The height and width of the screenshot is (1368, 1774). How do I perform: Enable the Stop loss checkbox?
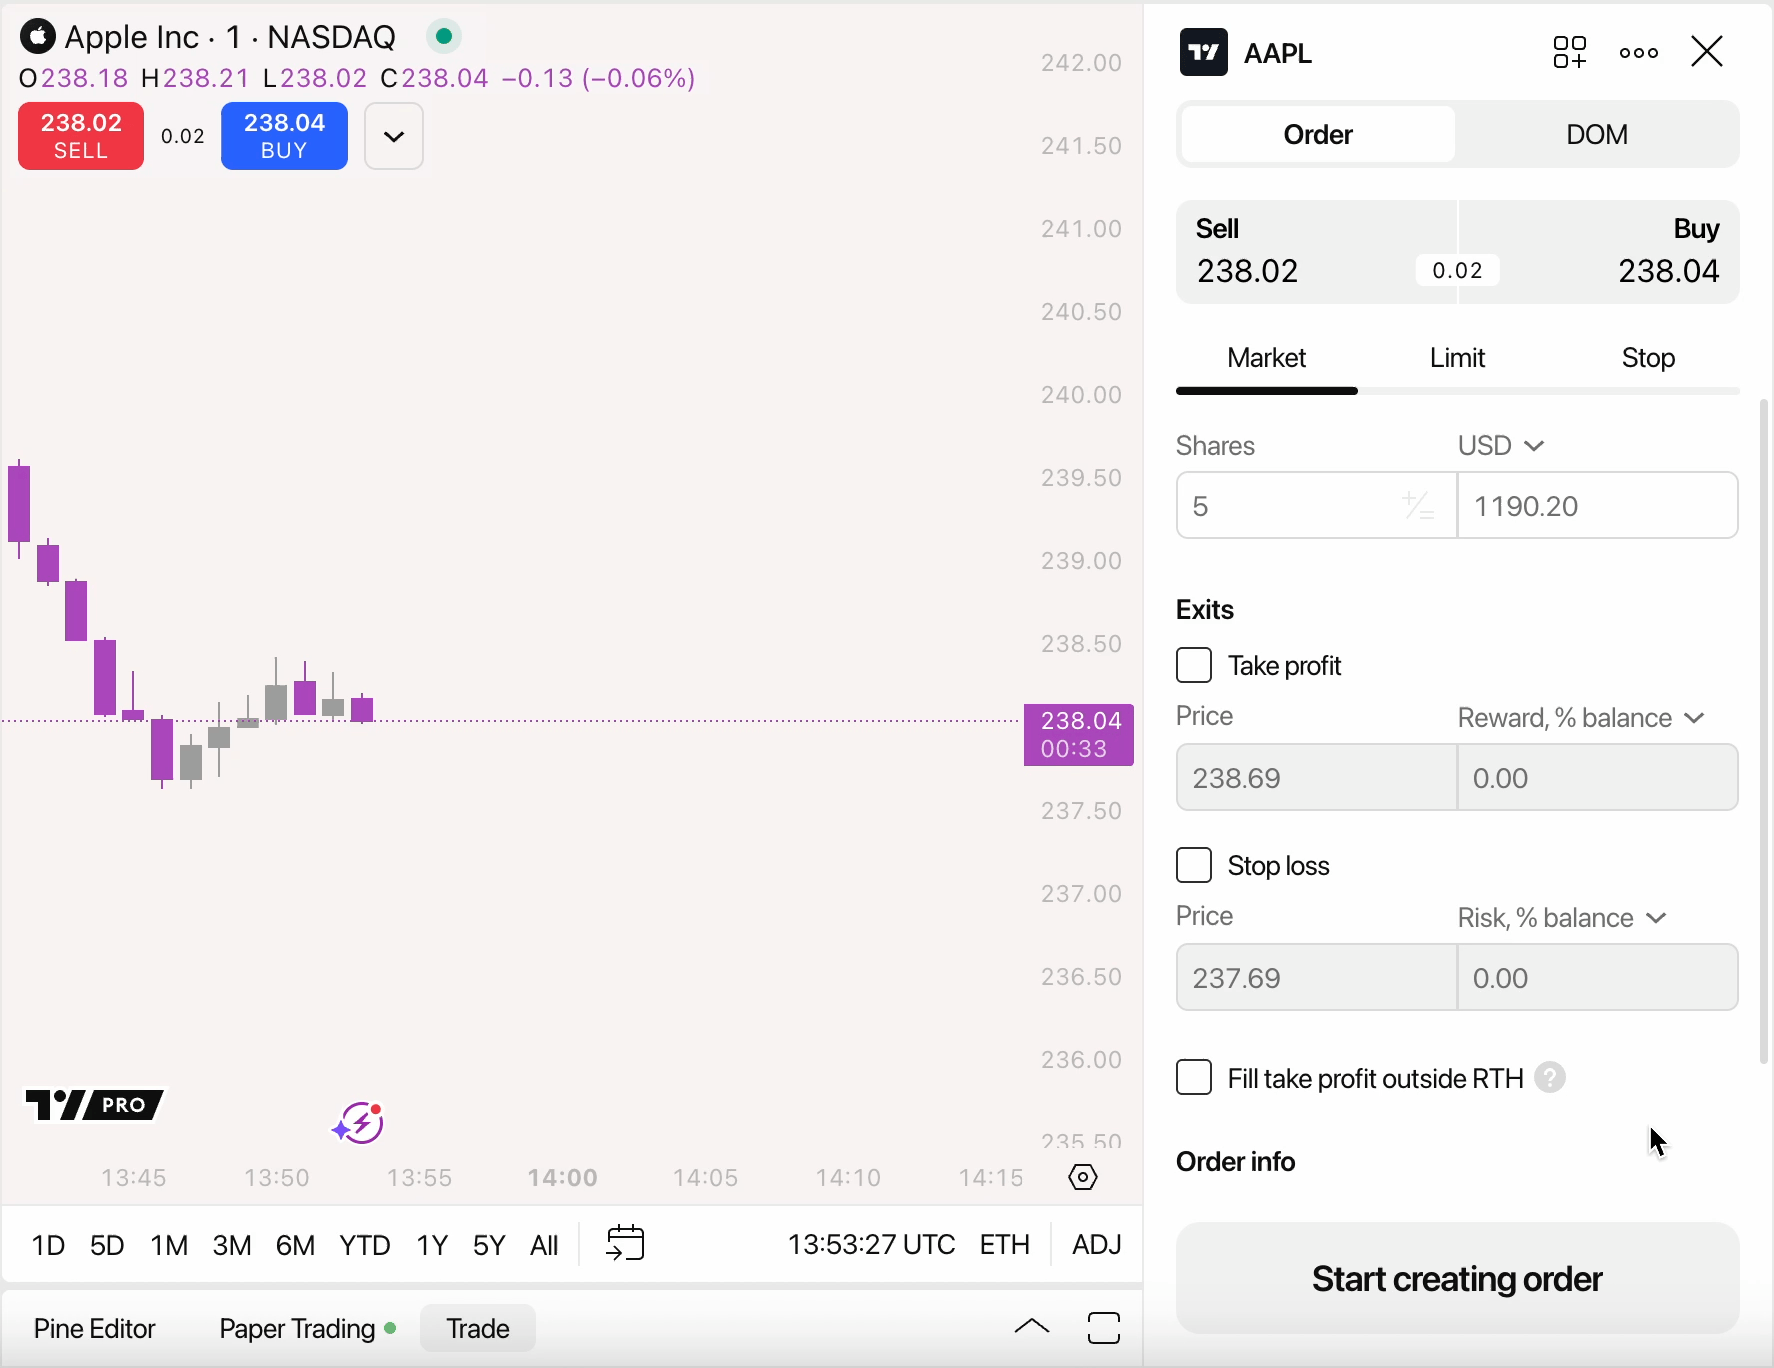pyautogui.click(x=1194, y=865)
